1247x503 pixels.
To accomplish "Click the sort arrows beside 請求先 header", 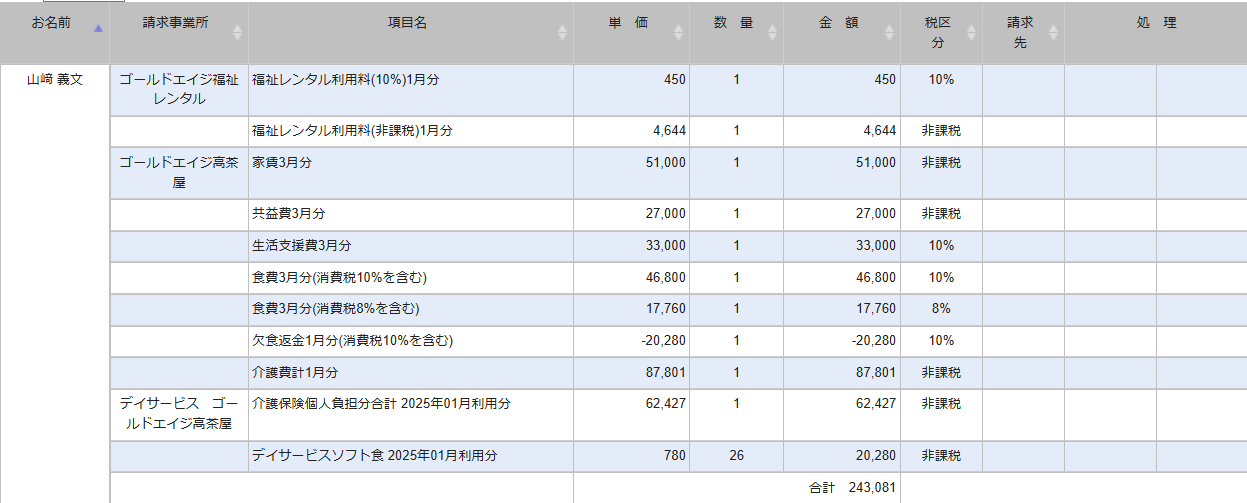I will (x=1053, y=32).
